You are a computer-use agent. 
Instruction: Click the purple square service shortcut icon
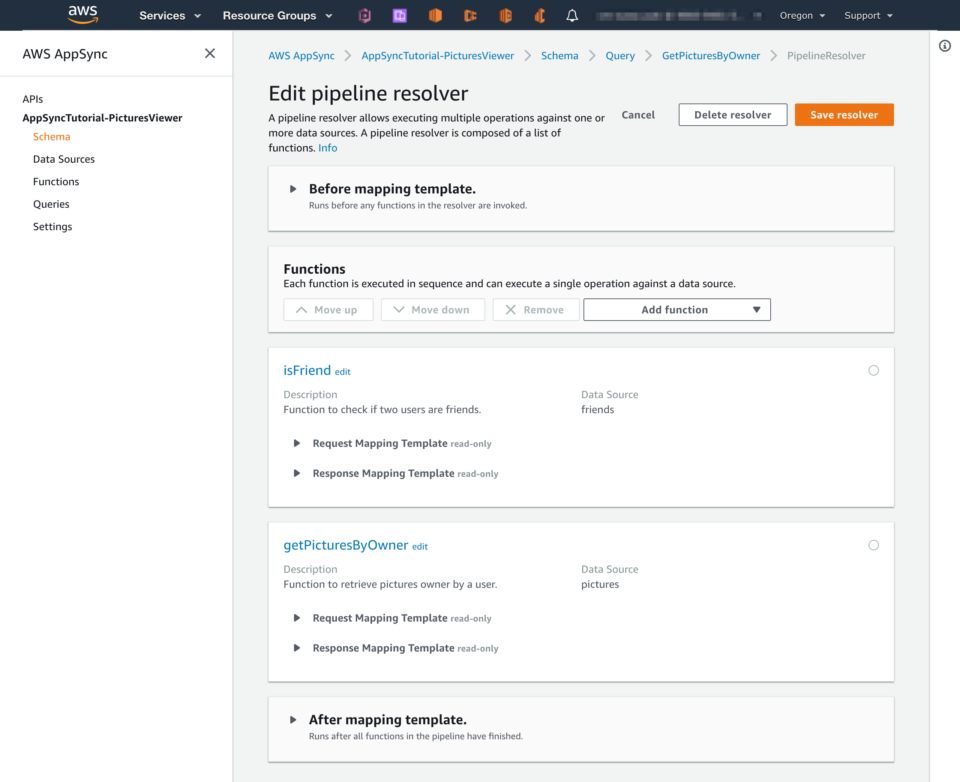pos(400,16)
